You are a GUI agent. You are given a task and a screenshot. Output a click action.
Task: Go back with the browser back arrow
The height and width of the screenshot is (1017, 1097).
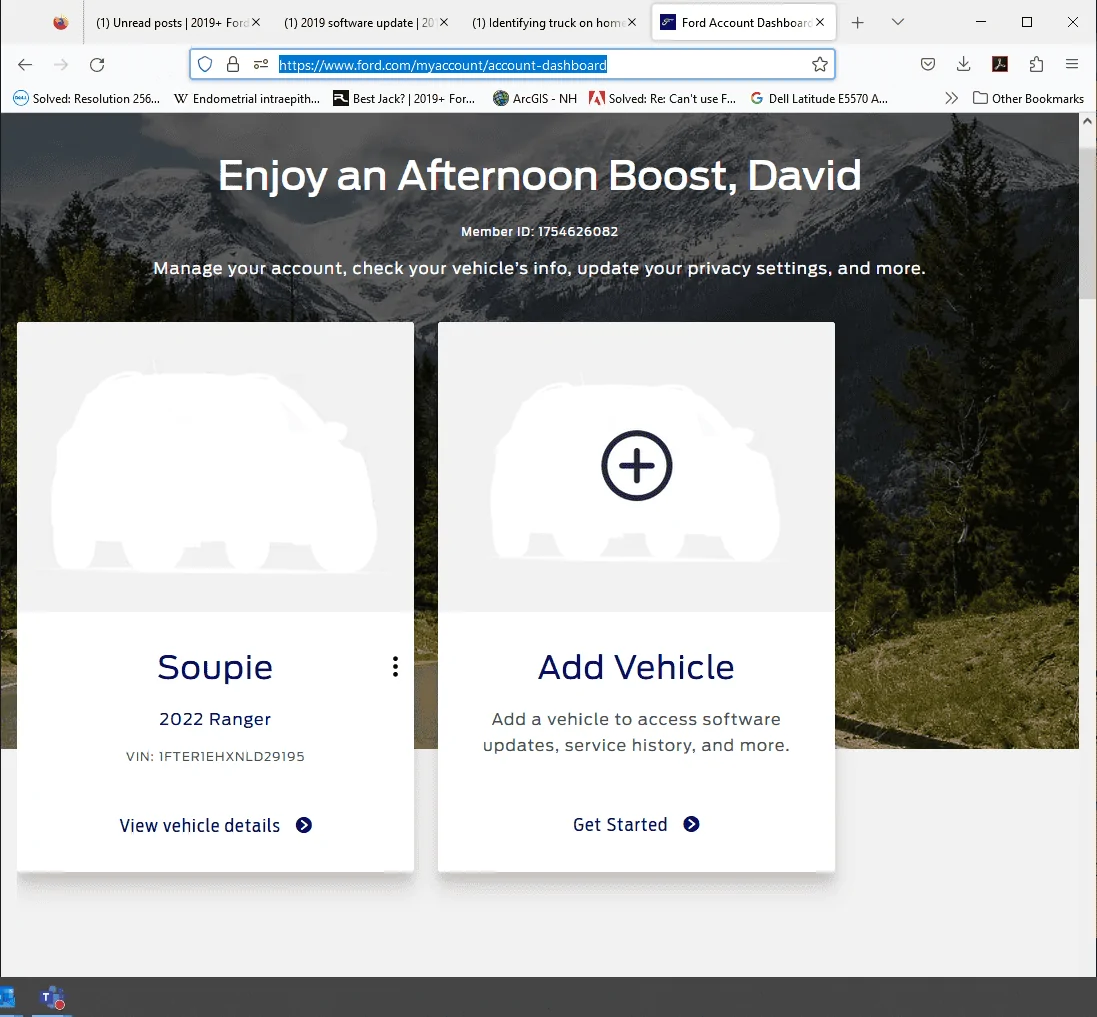coord(25,65)
